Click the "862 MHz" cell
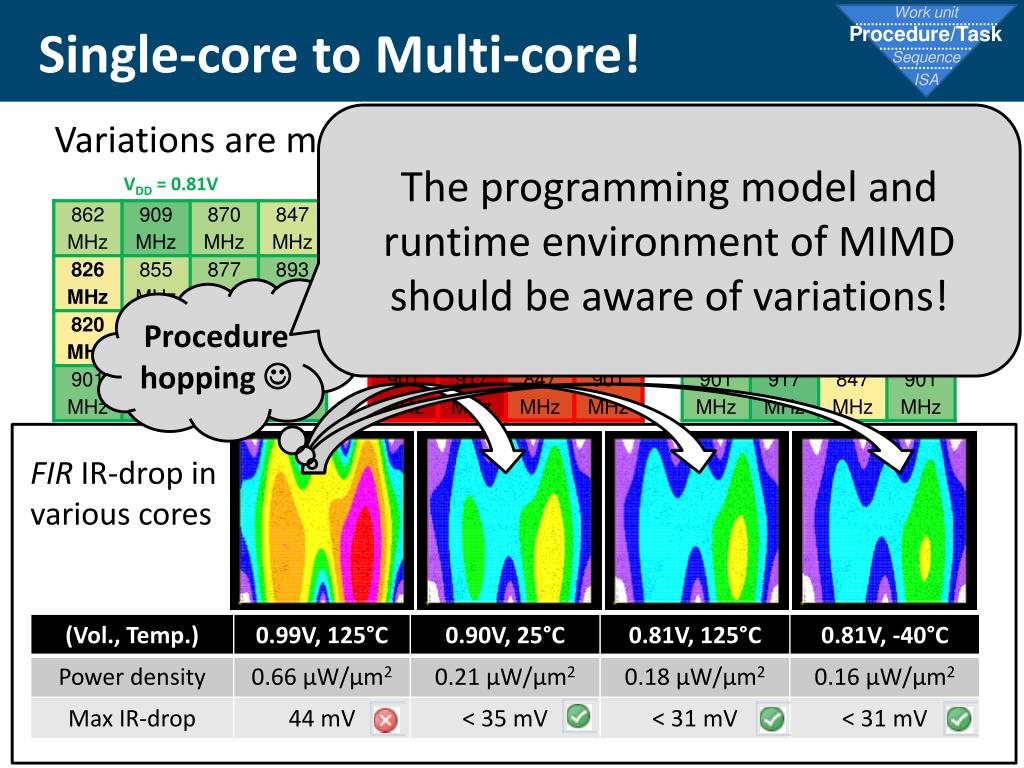The image size is (1024, 768). click(88, 228)
